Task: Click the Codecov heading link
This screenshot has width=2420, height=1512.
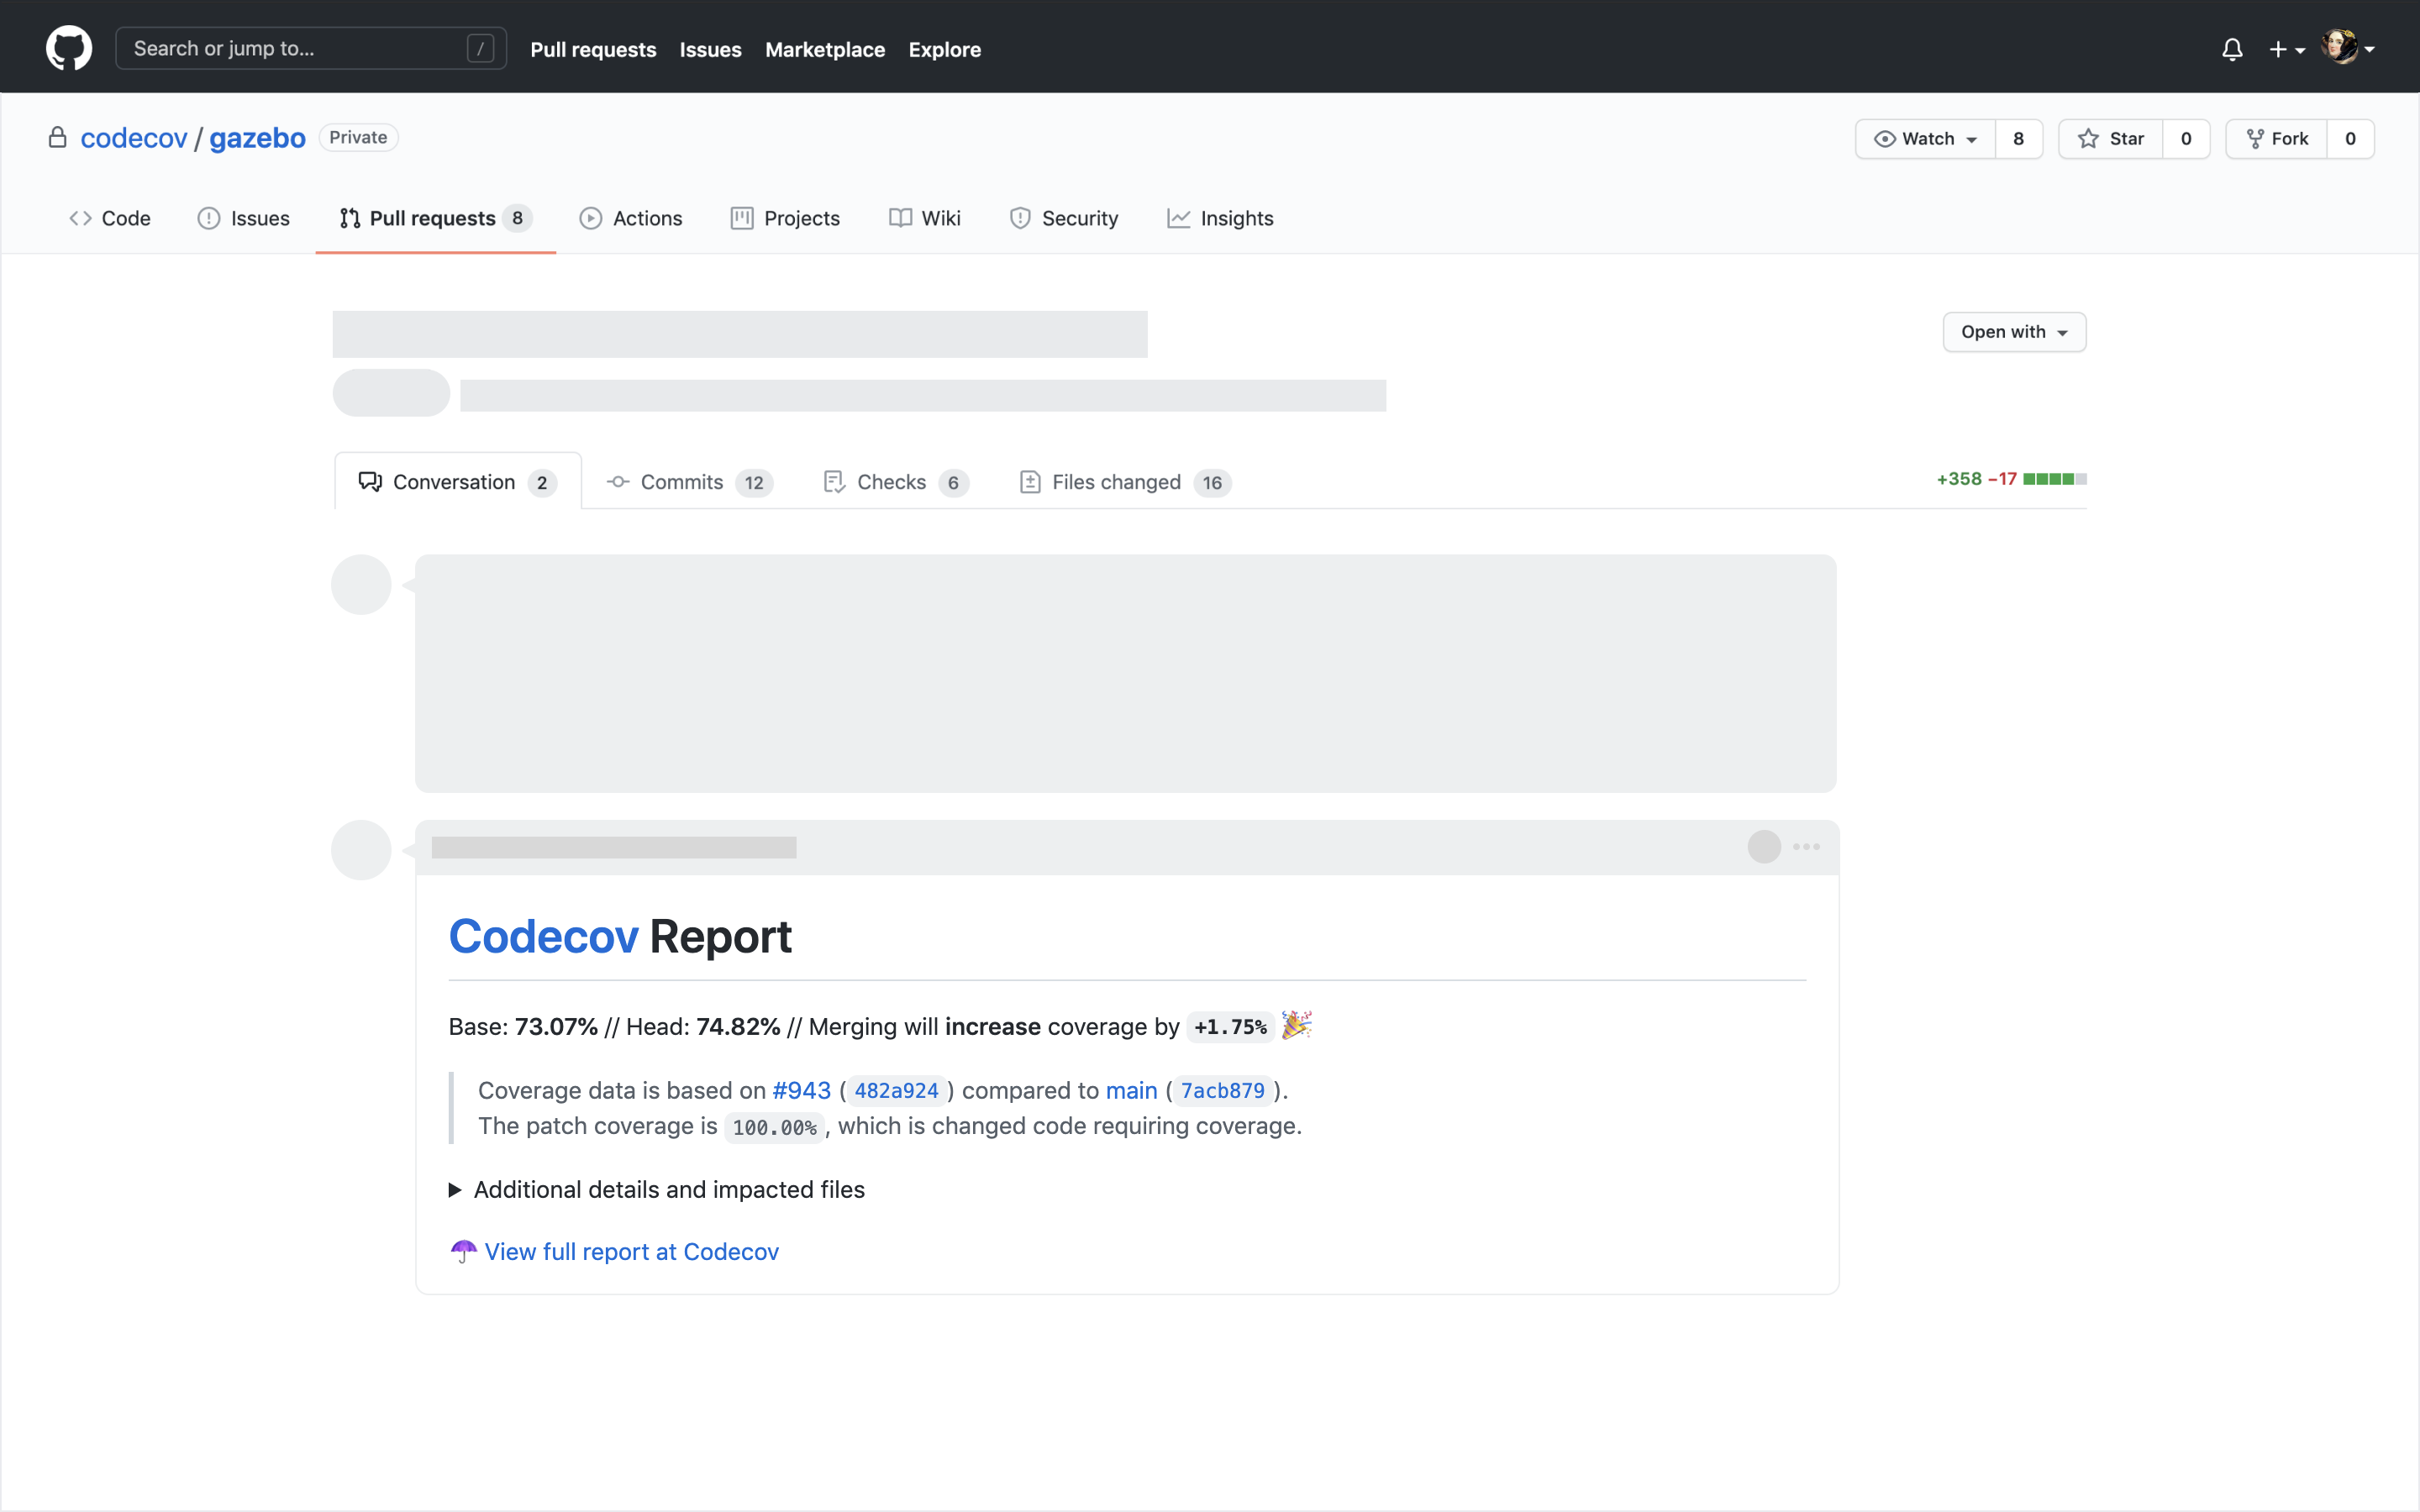Action: [543, 937]
